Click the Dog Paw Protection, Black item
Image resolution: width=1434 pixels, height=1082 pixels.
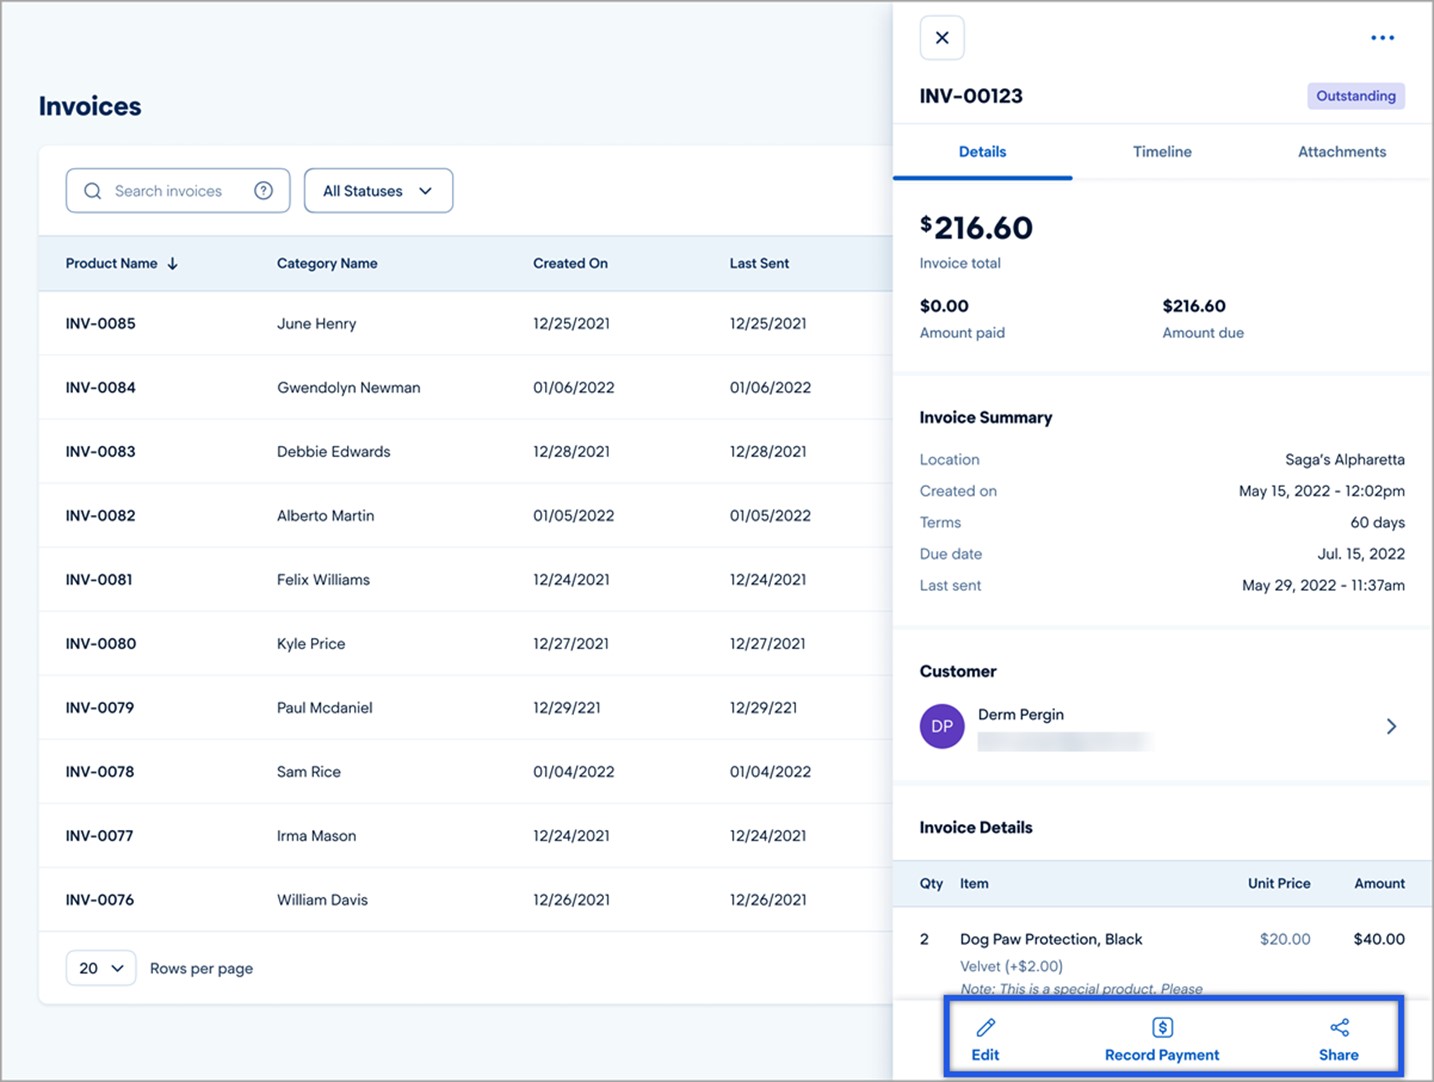[1051, 939]
